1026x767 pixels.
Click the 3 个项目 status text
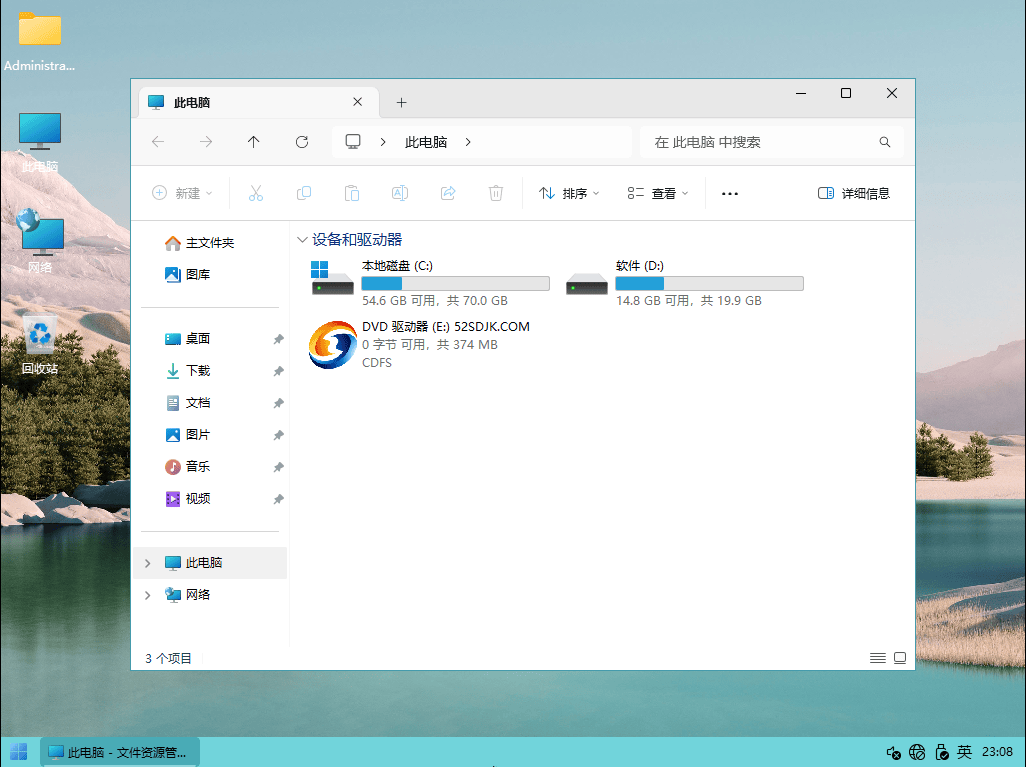coord(168,658)
